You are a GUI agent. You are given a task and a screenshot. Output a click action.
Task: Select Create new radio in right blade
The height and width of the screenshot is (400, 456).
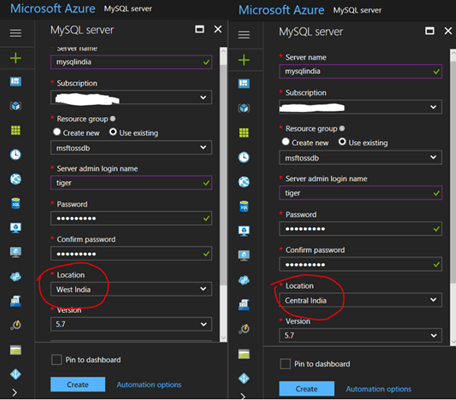coord(285,142)
